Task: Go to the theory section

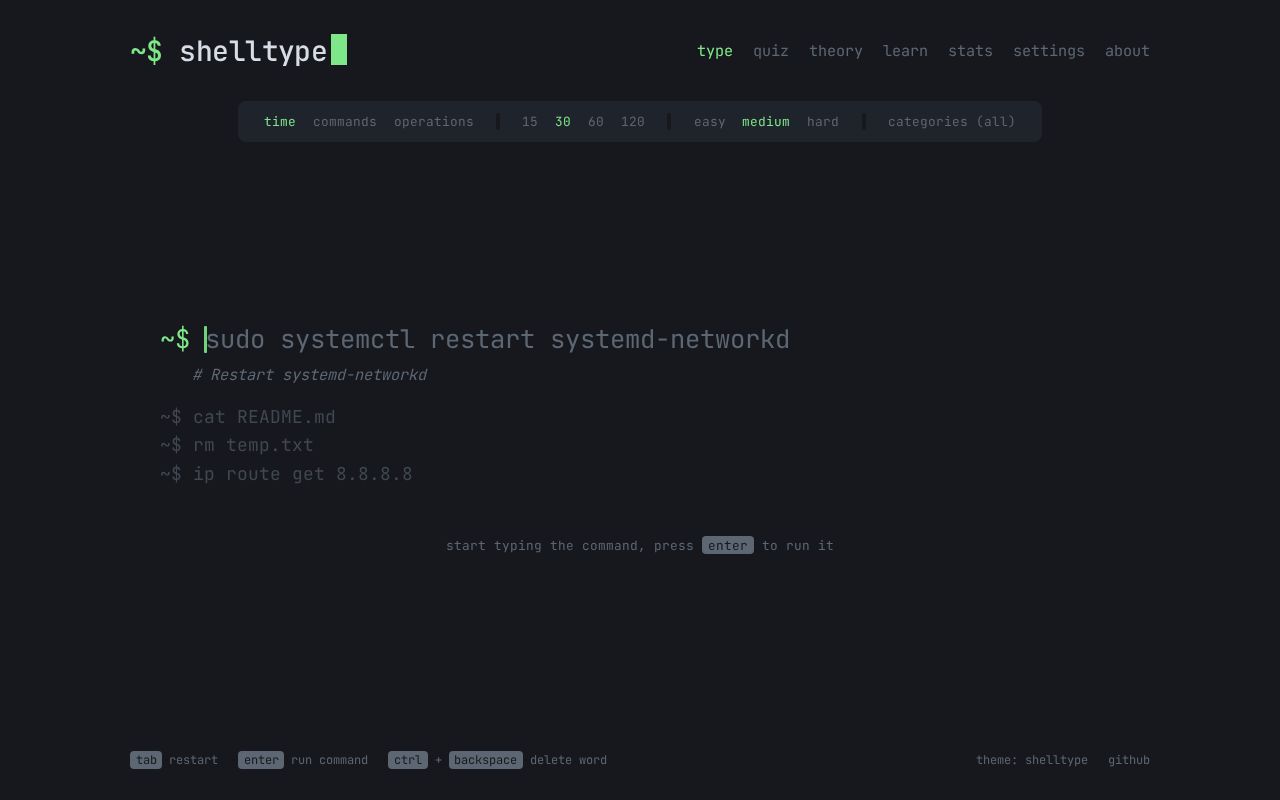Action: coord(836,51)
